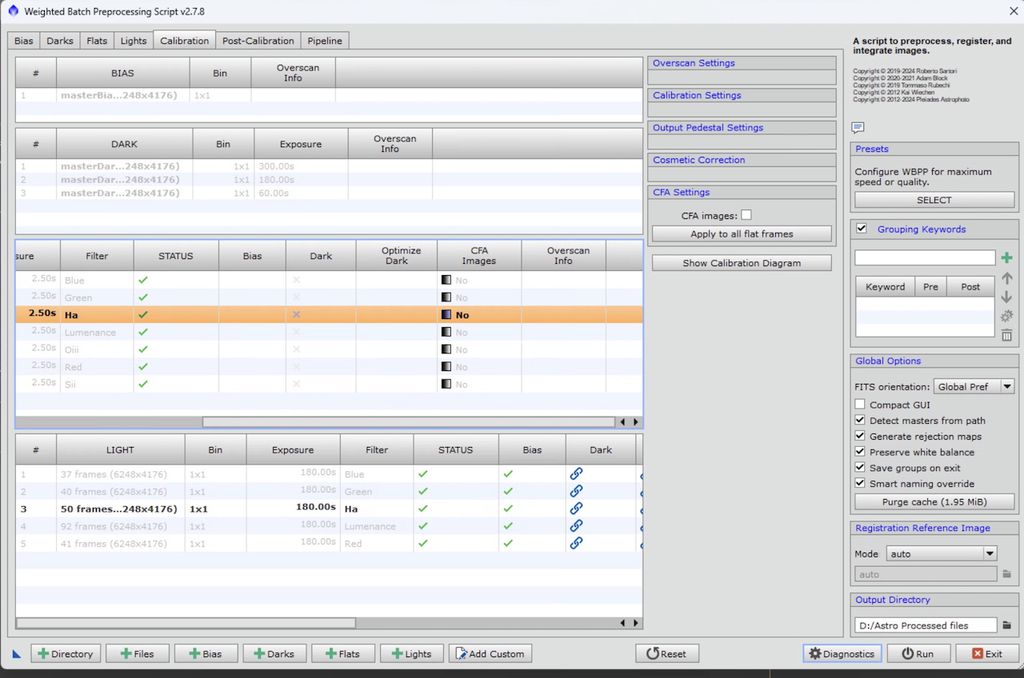Screen dimensions: 1024x678
Task: Click Show Calibration Diagram button
Action: pos(741,263)
